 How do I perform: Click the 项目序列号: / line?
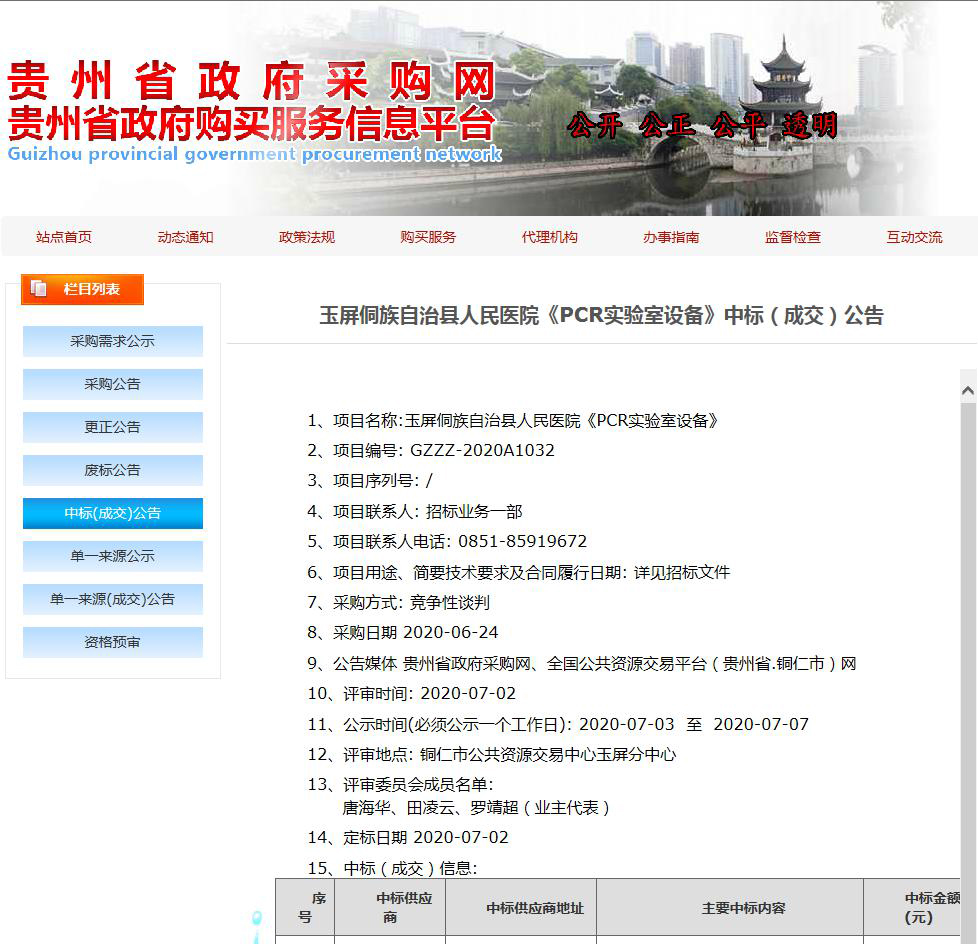[370, 481]
